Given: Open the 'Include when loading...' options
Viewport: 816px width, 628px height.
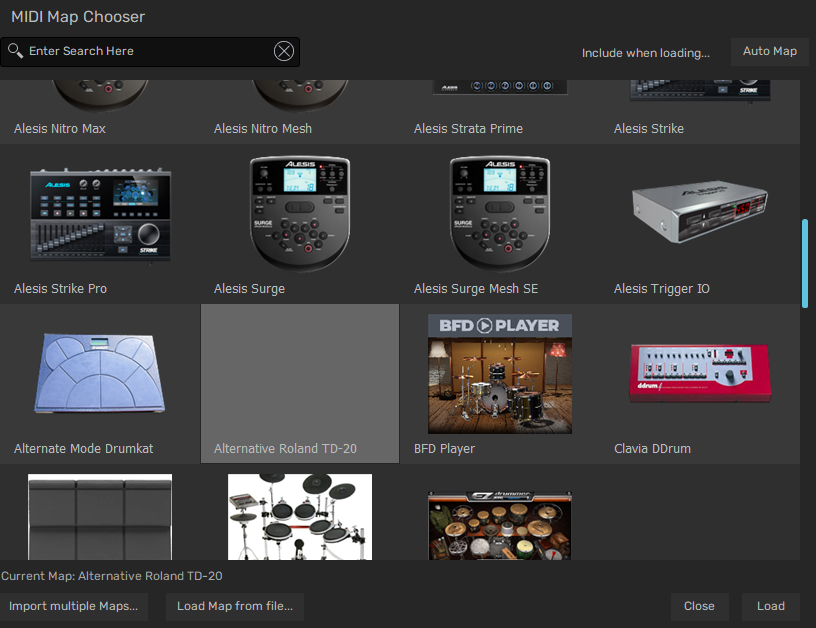Looking at the screenshot, I should point(645,53).
